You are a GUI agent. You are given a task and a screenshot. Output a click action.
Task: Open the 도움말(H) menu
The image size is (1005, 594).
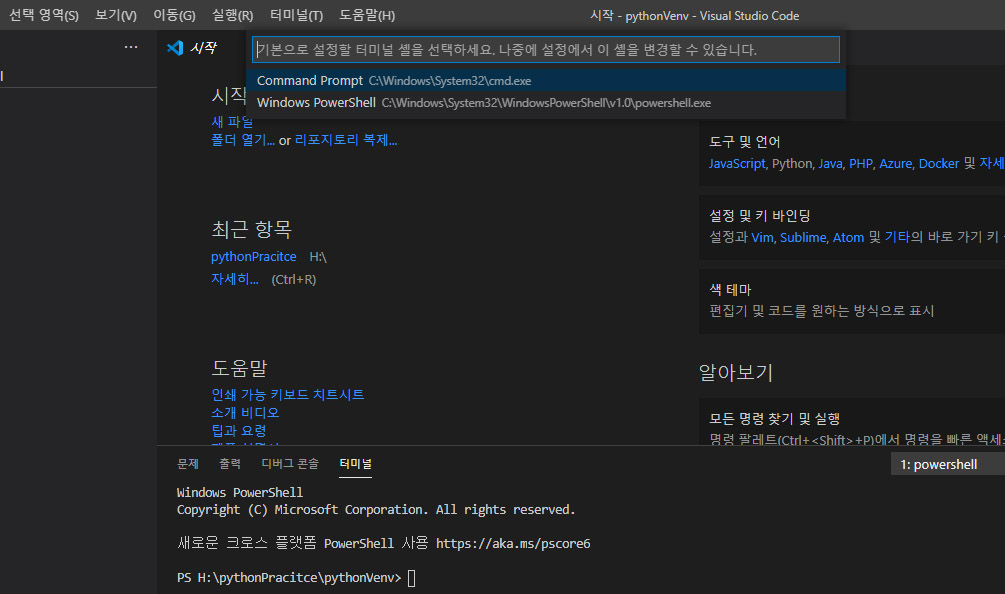coord(367,15)
